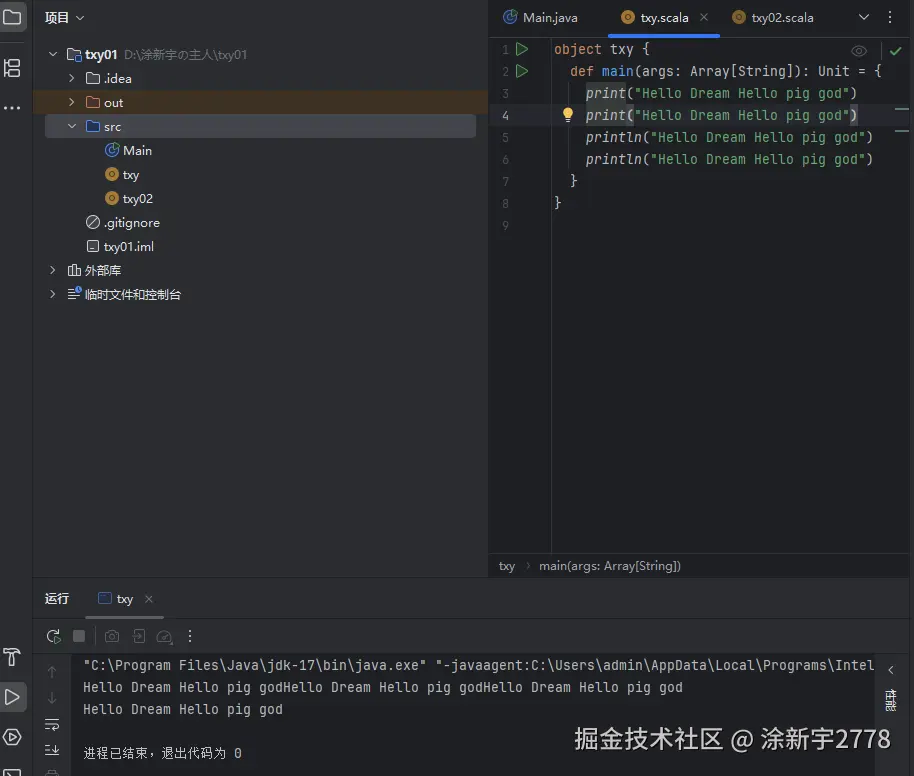Toggle scroll to end of console
Viewport: 914px width, 776px height.
52,750
